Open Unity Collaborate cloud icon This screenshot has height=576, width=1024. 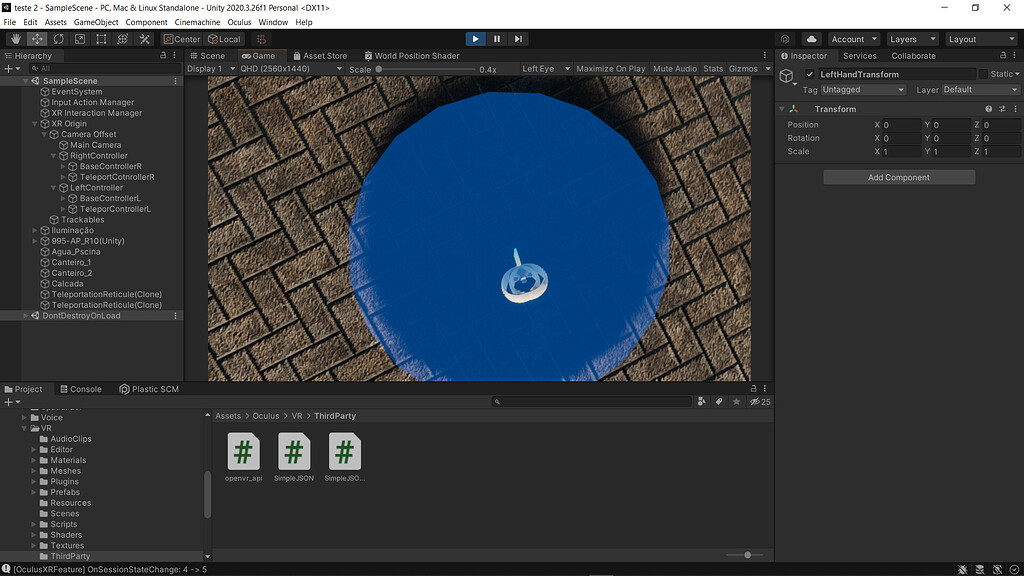(x=812, y=39)
